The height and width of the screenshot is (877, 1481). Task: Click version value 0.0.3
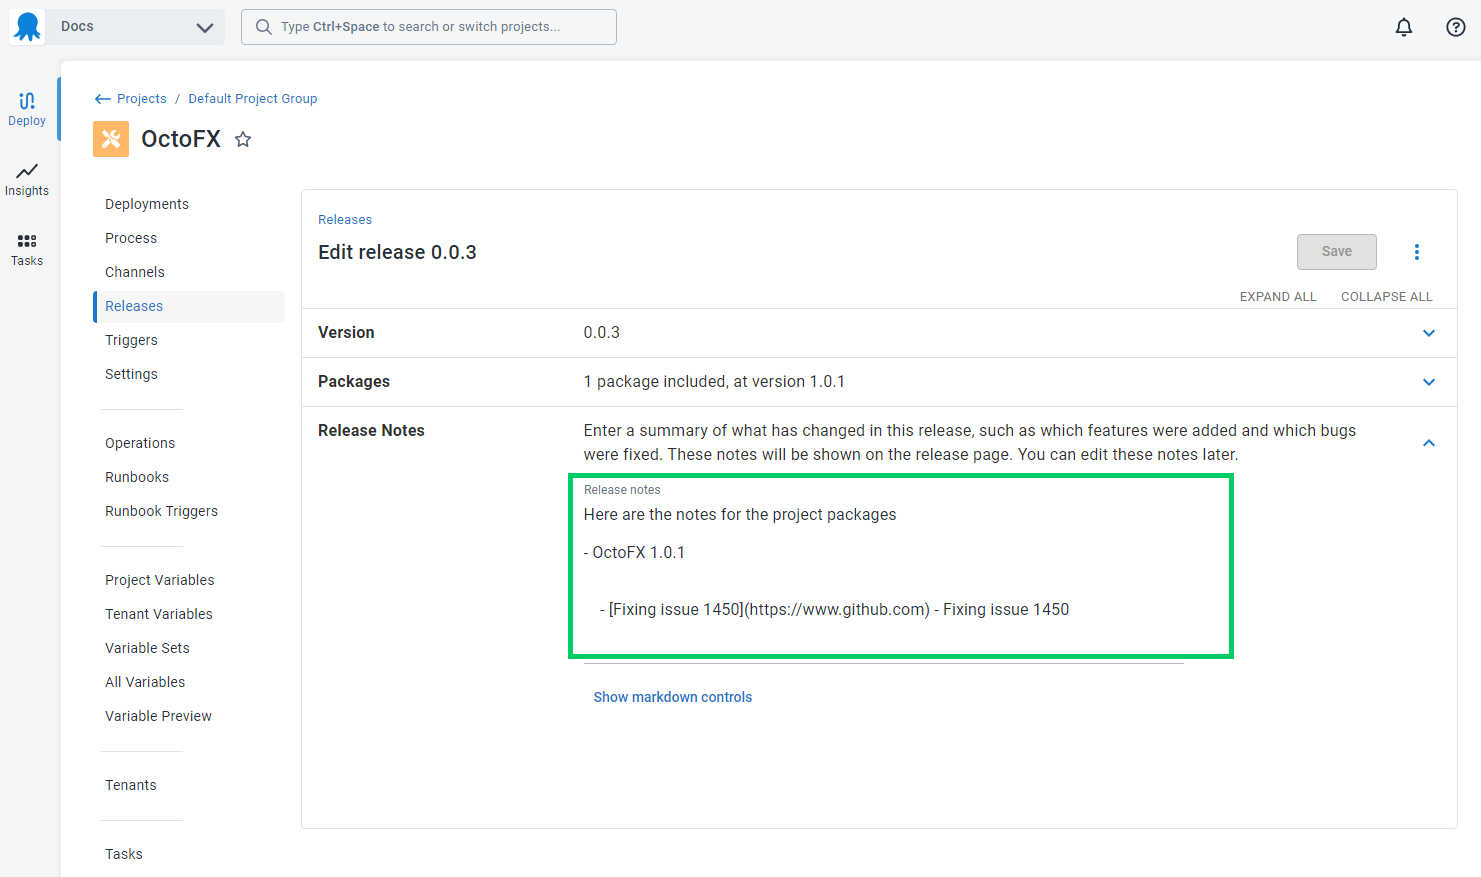coord(602,333)
